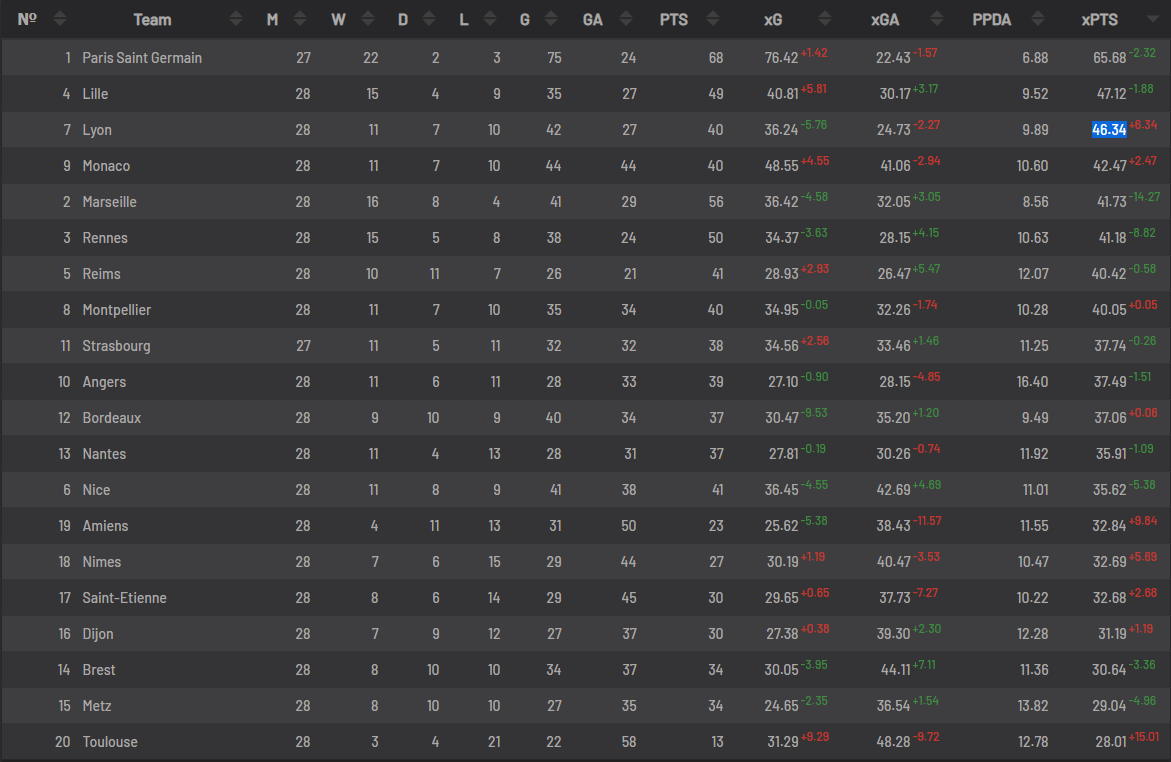
Task: Sort goals using the G column arrows
Action: (551, 19)
